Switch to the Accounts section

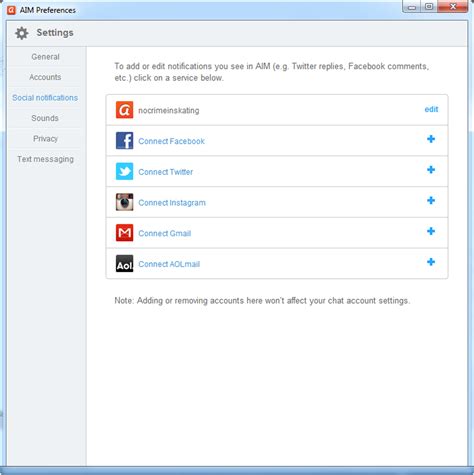point(45,77)
